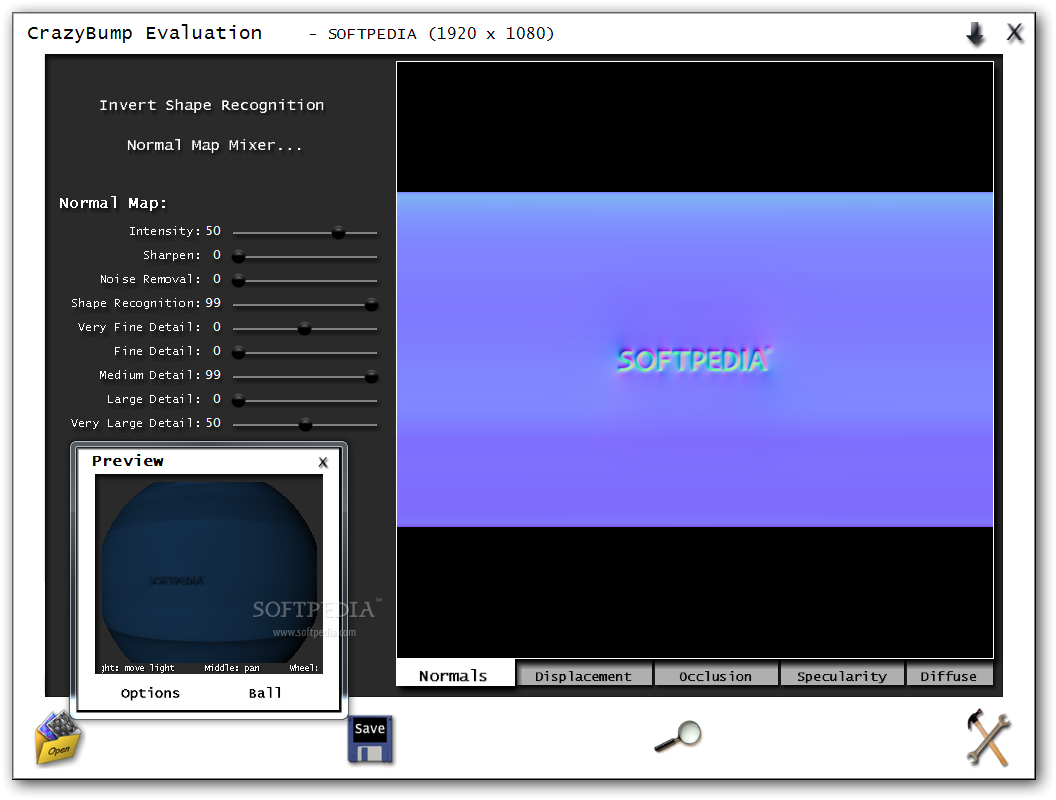The height and width of the screenshot is (800, 1056).
Task: Open settings with hammer and wrench icon
Action: pyautogui.click(x=988, y=737)
